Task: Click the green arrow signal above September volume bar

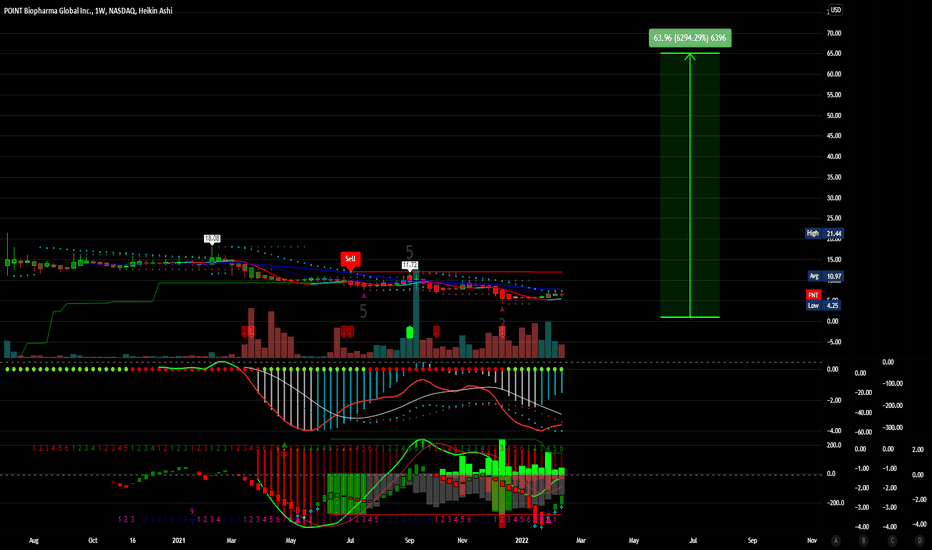Action: tap(410, 332)
